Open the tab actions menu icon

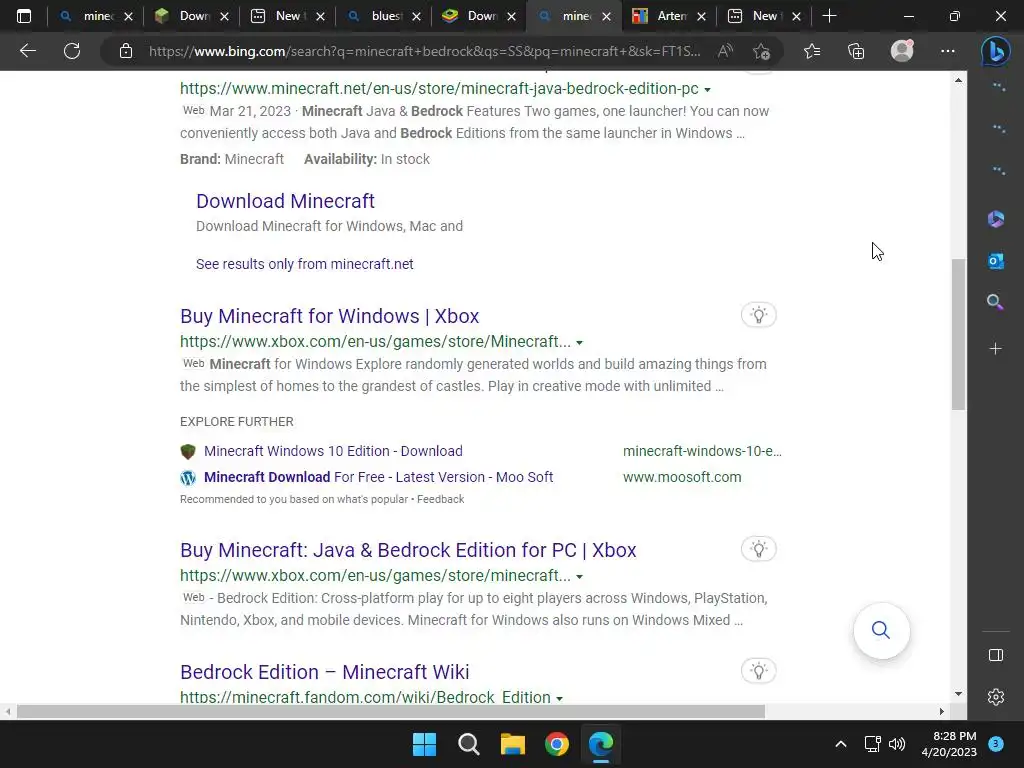click(x=24, y=16)
